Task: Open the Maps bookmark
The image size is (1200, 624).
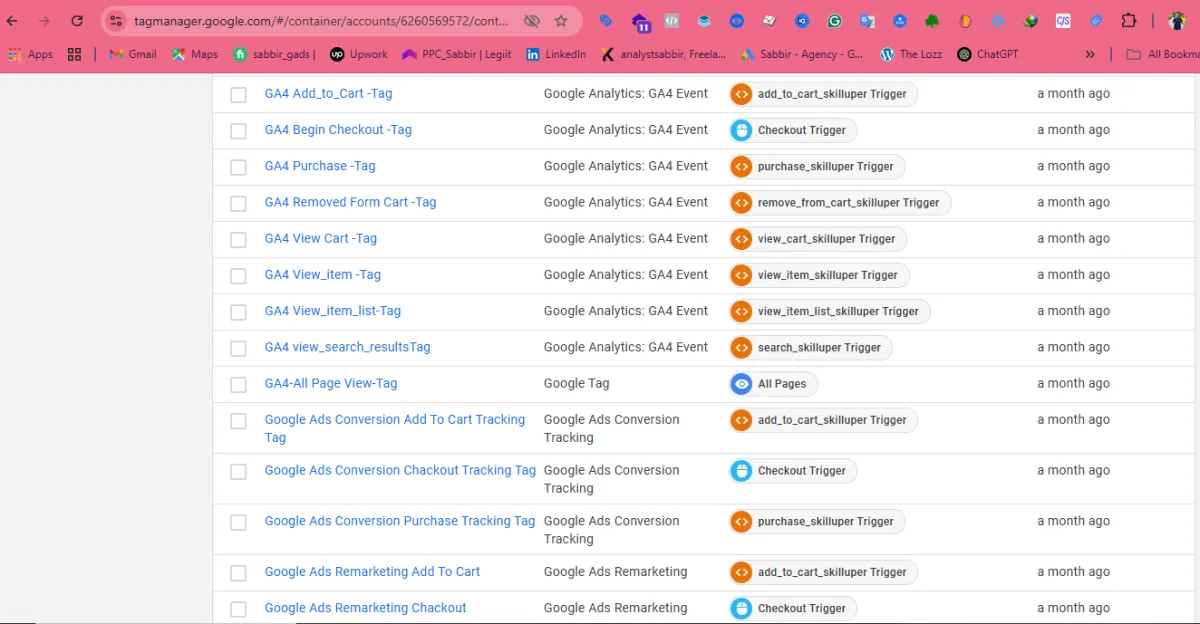Action: [x=194, y=54]
